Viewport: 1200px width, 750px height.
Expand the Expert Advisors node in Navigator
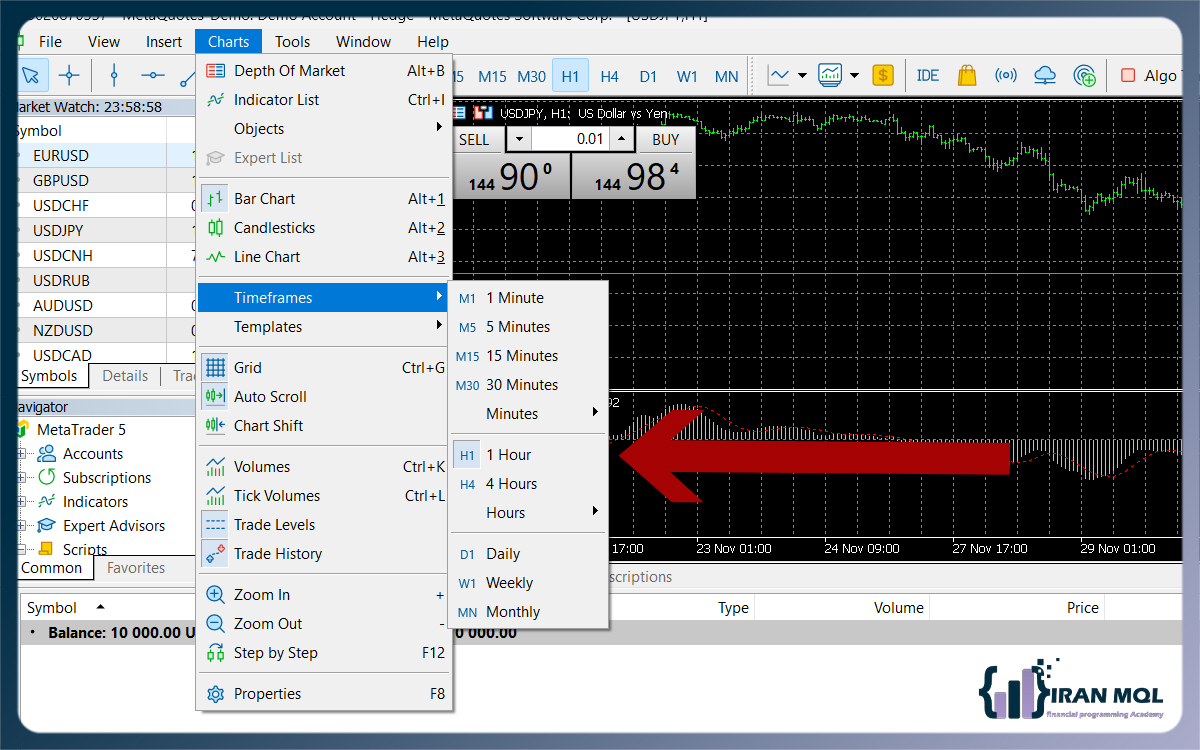pyautogui.click(x=22, y=526)
